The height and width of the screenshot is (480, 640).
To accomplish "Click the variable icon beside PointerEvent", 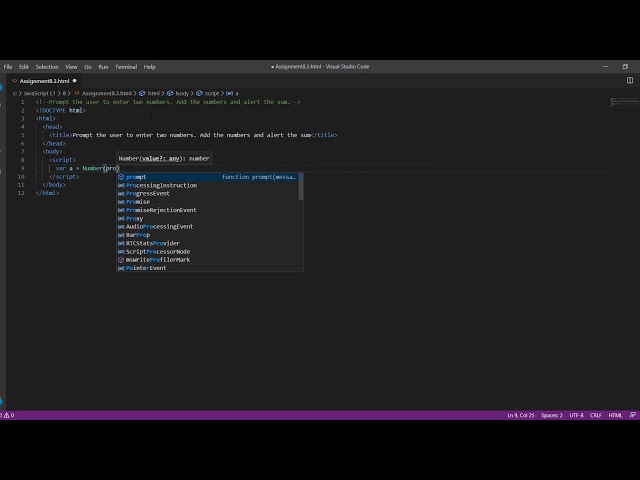I will [x=121, y=268].
